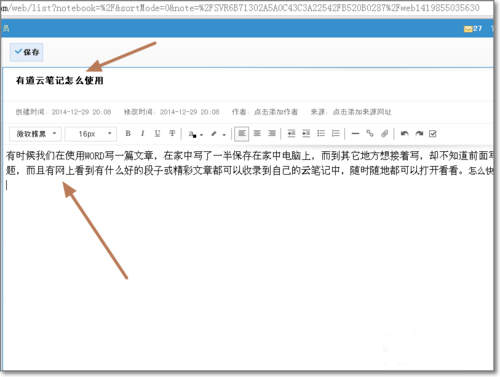This screenshot has width=500, height=377.
Task: Apply the highlight pen tool
Action: [x=214, y=134]
